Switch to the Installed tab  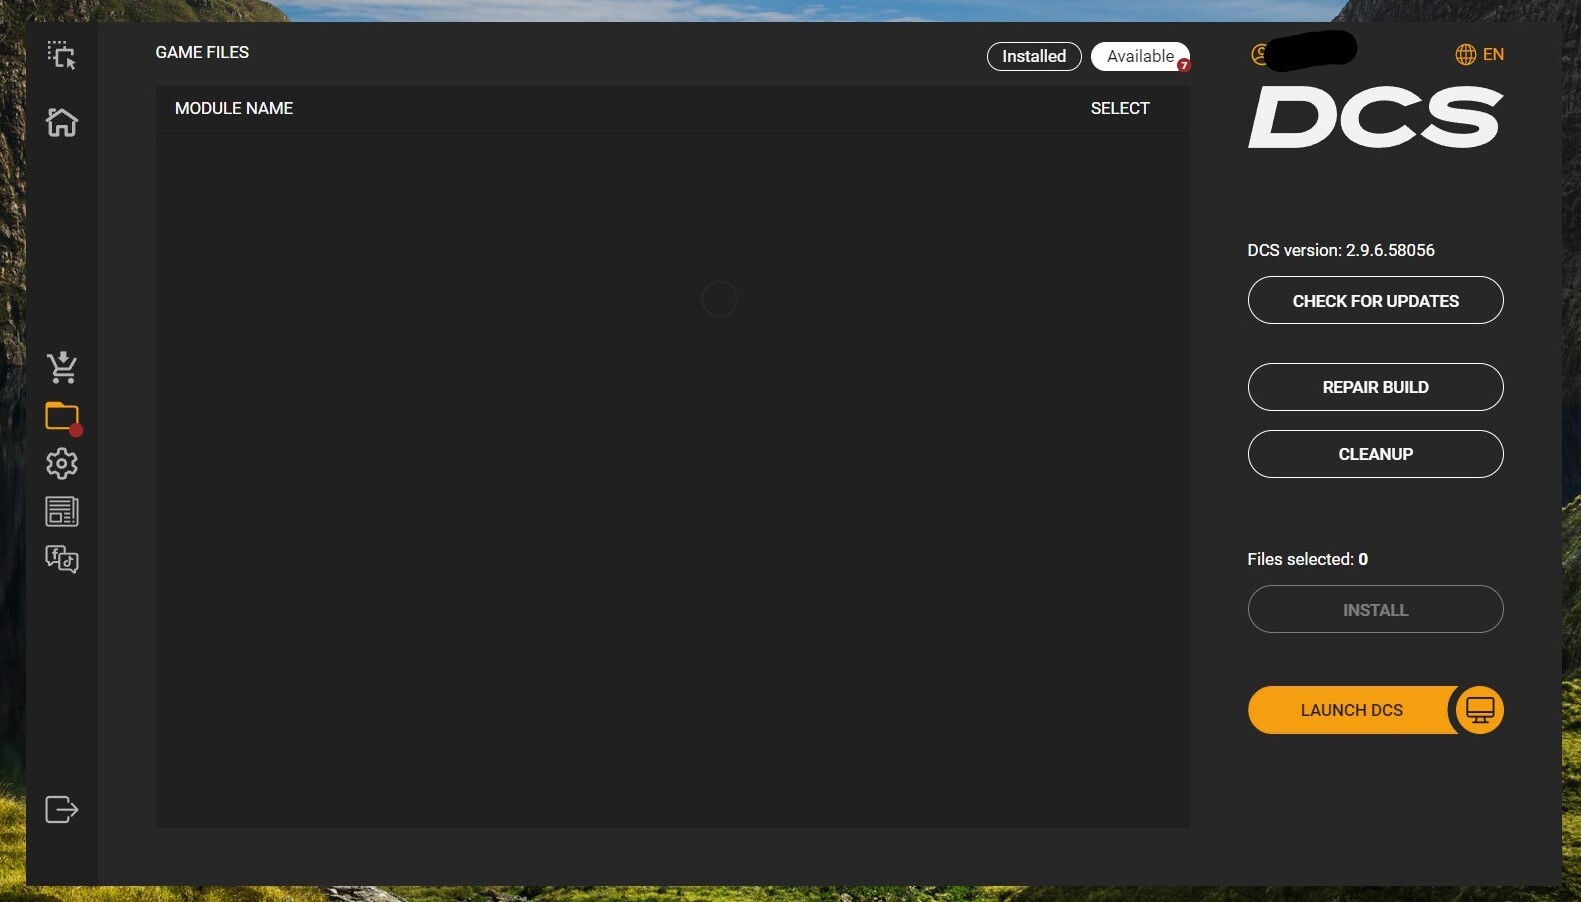pyautogui.click(x=1034, y=56)
